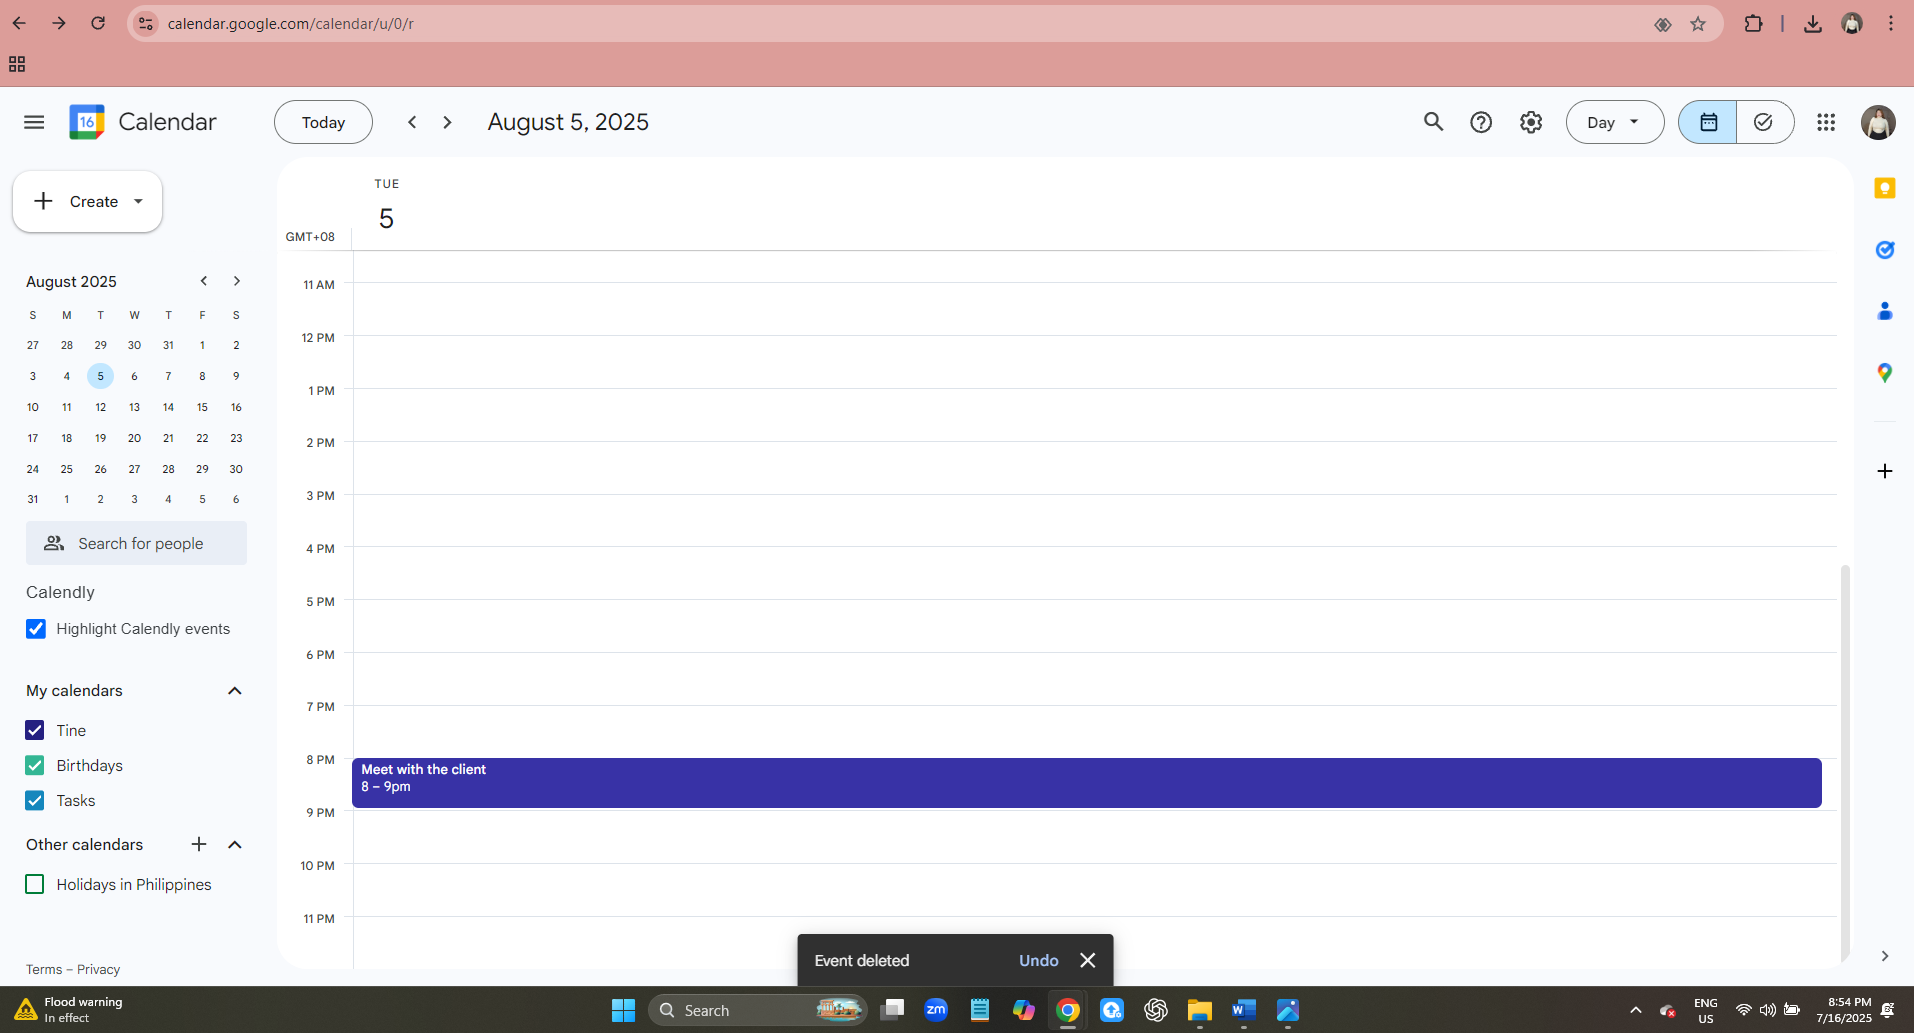This screenshot has width=1914, height=1033.
Task: Undo the event deletion
Action: pos(1038,960)
